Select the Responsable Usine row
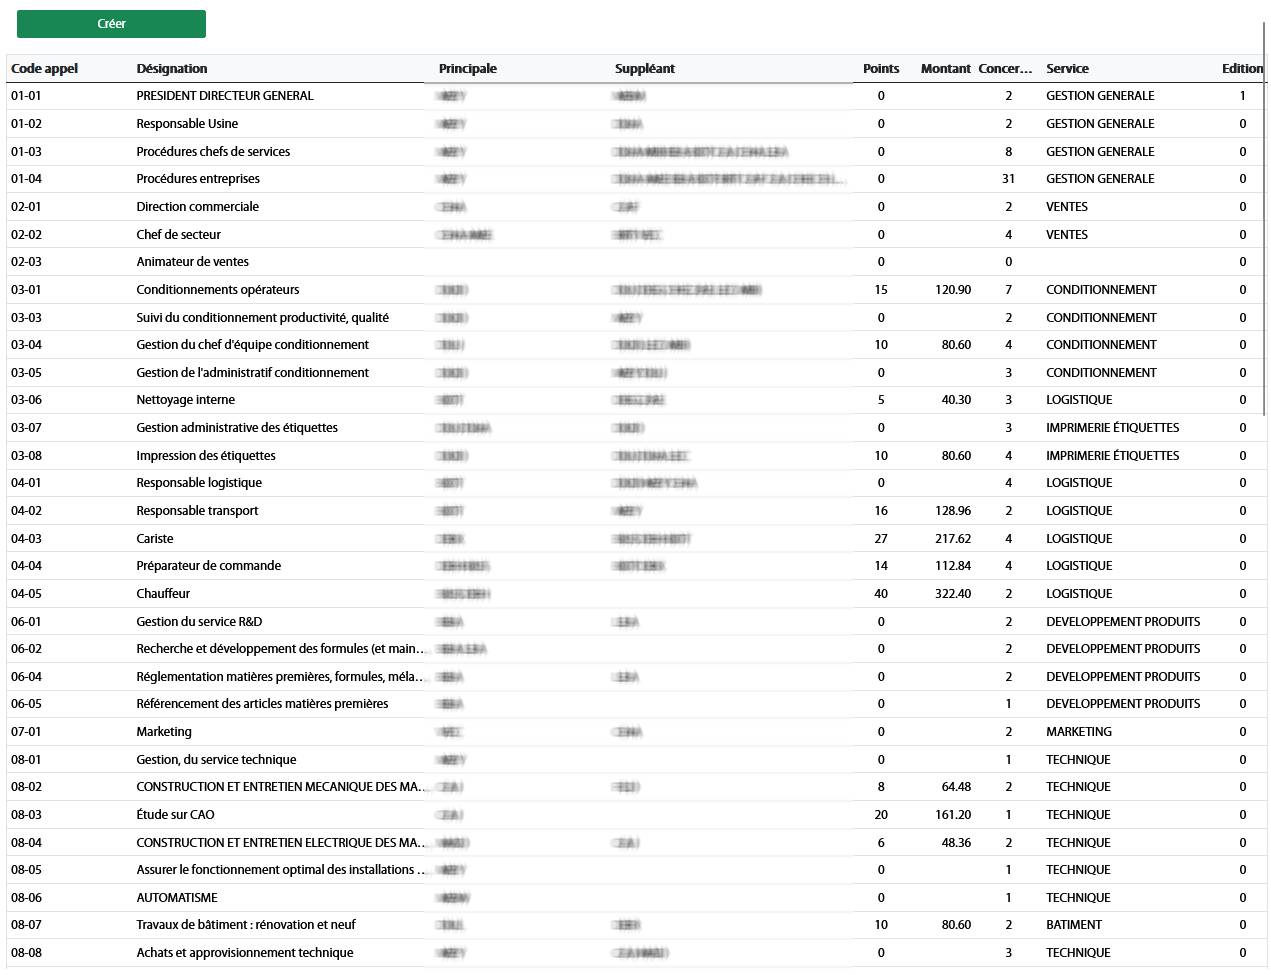The image size is (1271, 975). (x=636, y=124)
